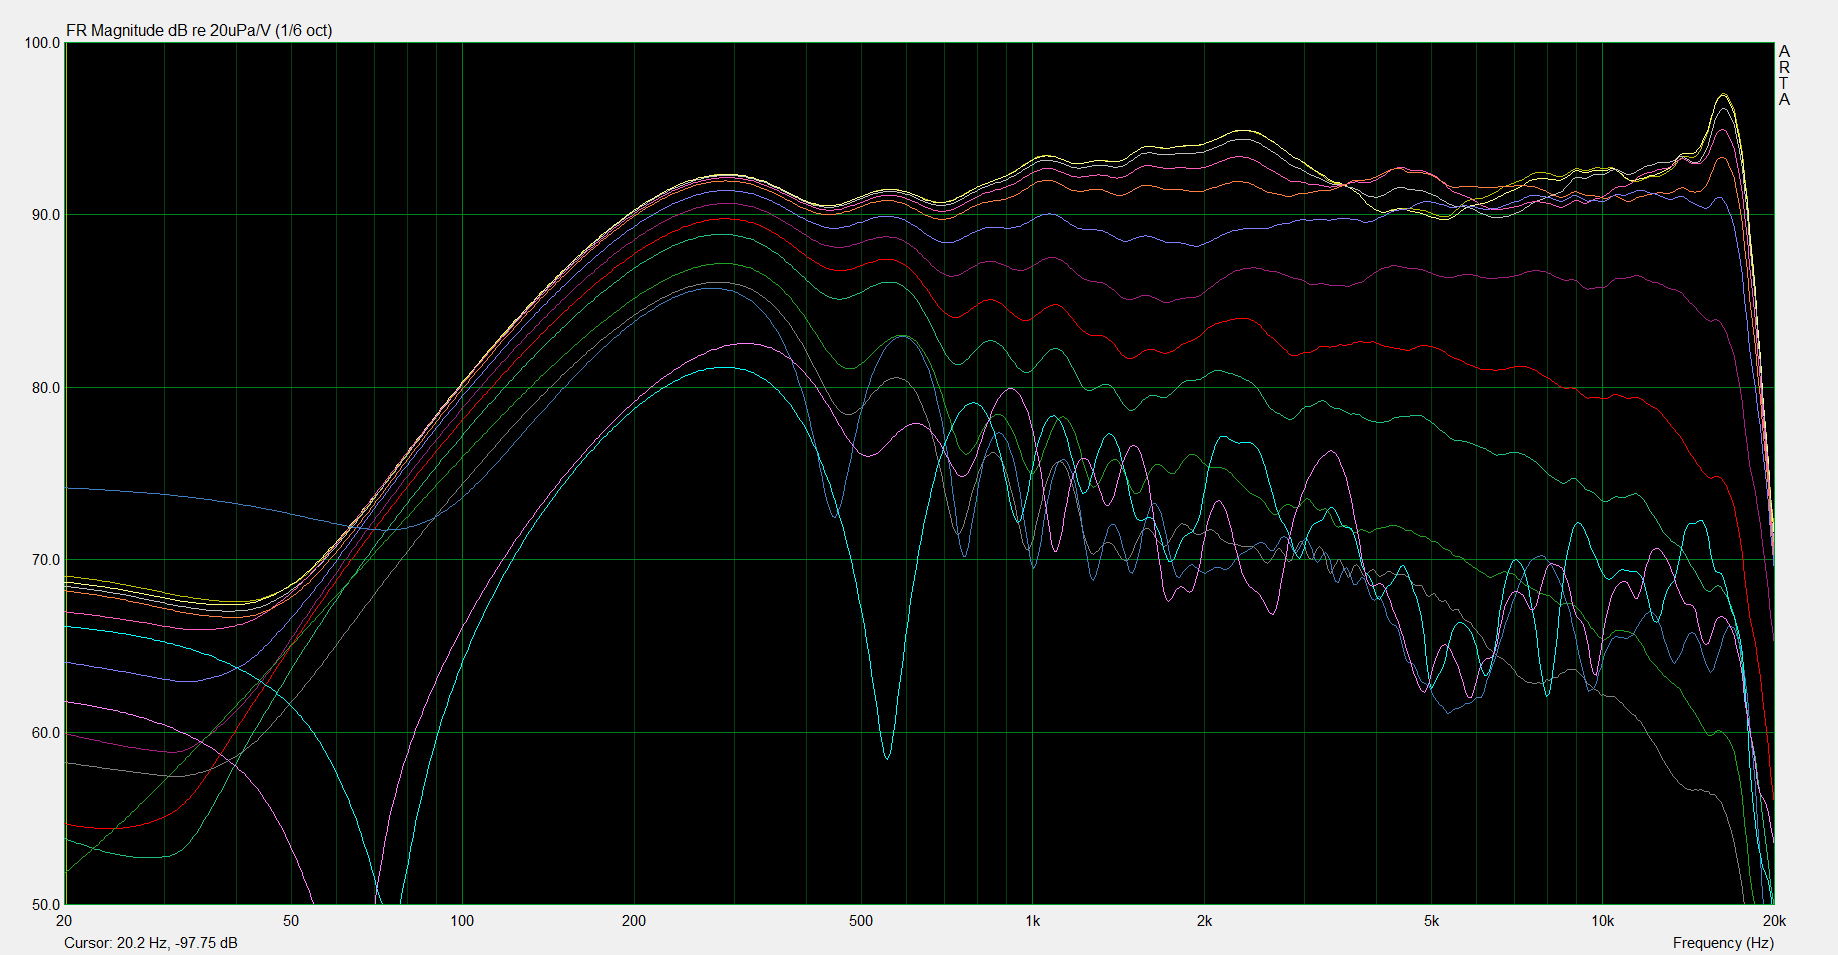Click the 500 Hz x-axis label
The width and height of the screenshot is (1838, 955).
tap(861, 921)
